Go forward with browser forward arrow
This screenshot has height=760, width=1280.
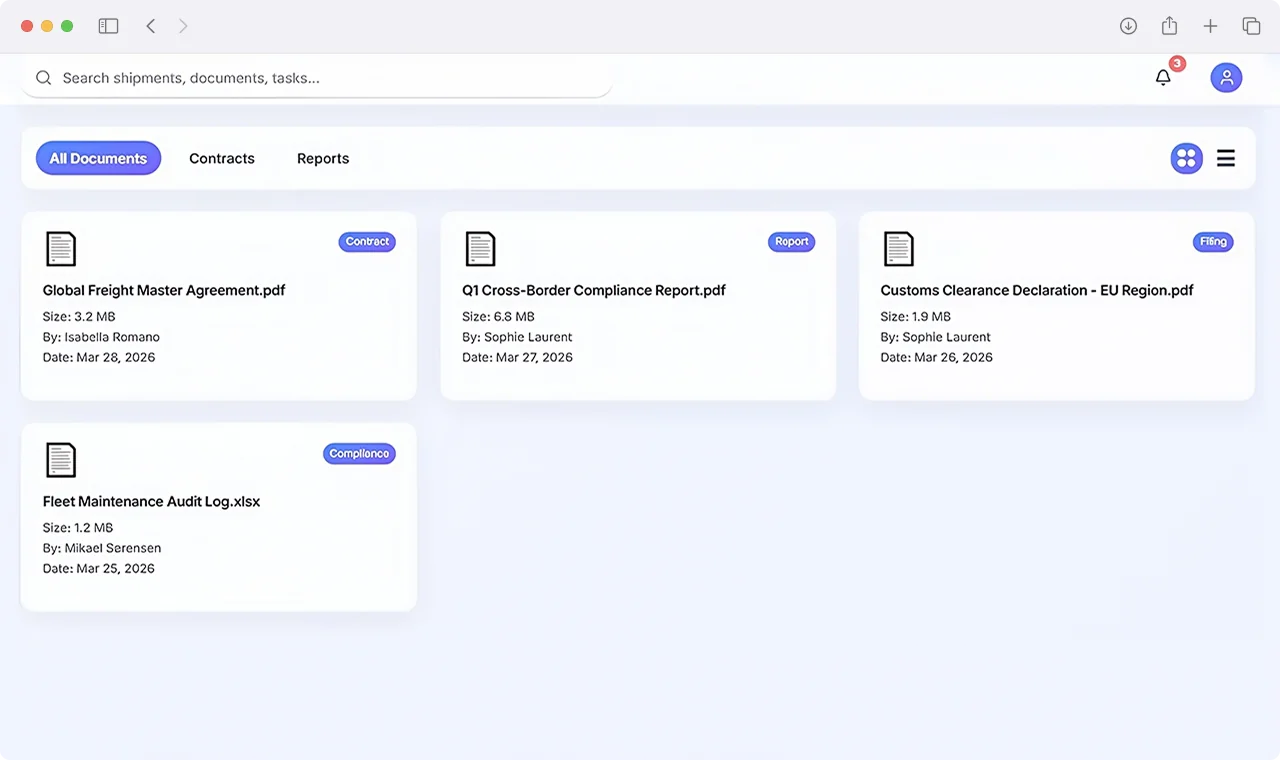pyautogui.click(x=183, y=26)
